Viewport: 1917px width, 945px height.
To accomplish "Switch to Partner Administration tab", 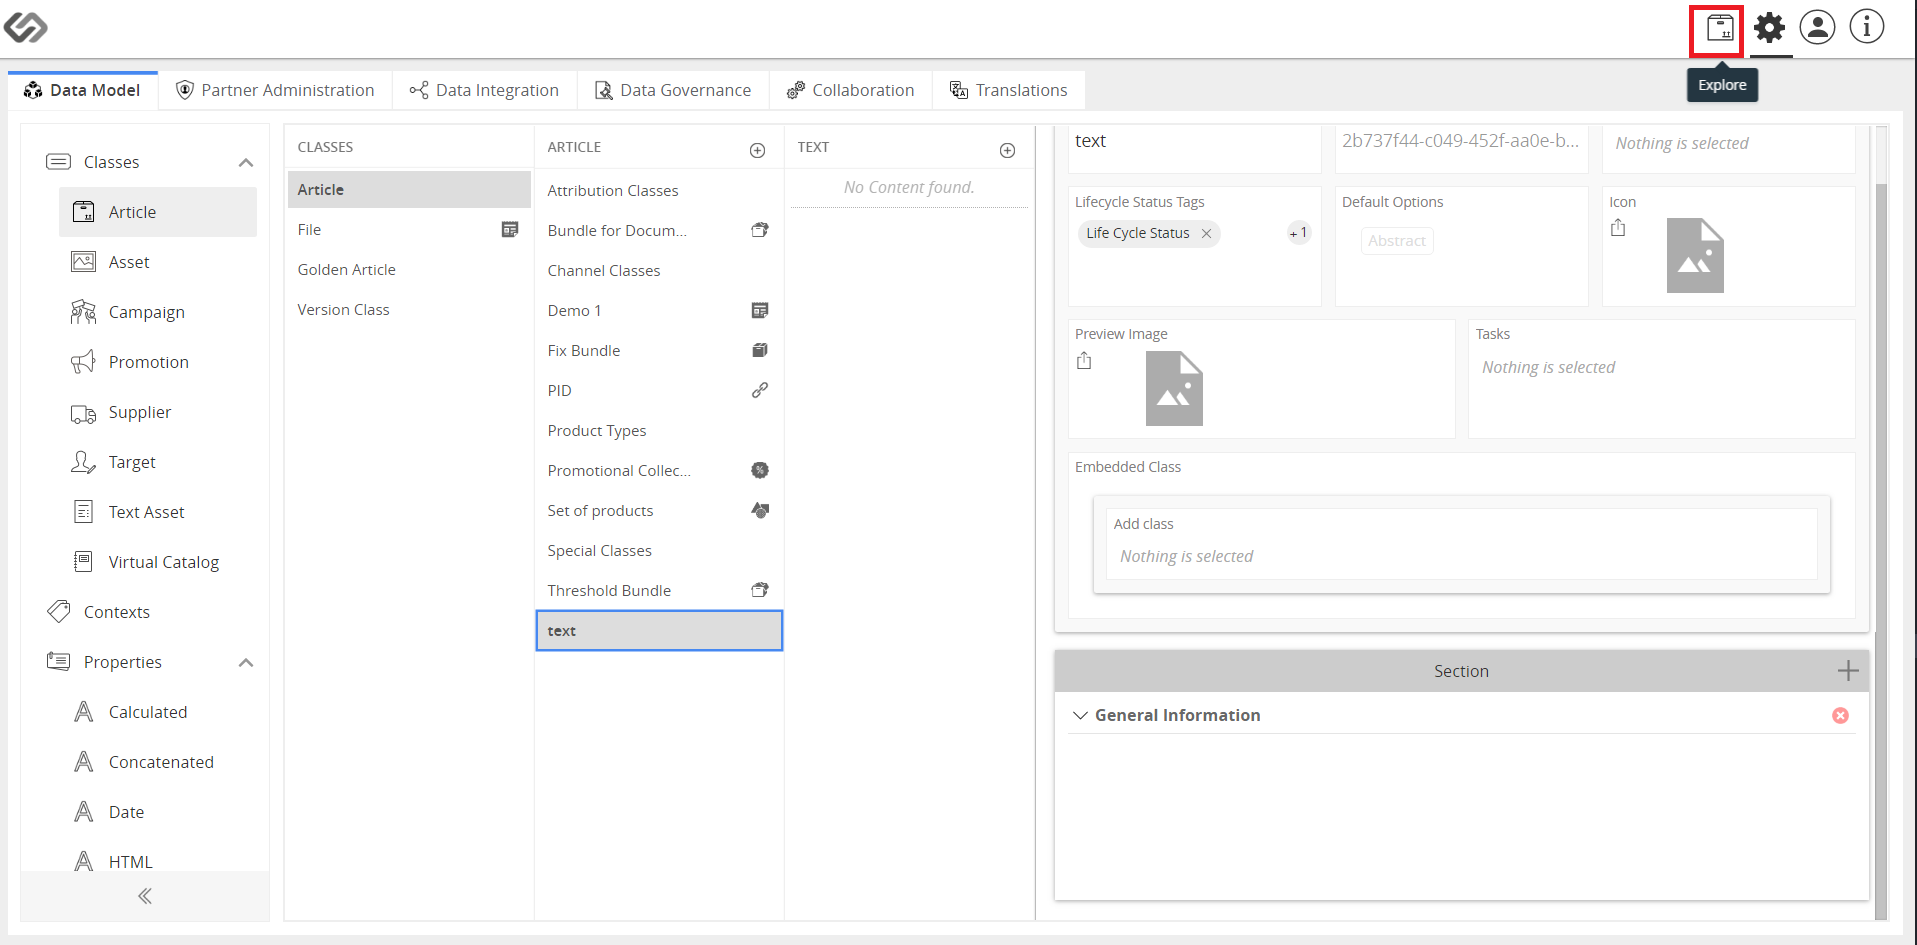I will click(275, 90).
